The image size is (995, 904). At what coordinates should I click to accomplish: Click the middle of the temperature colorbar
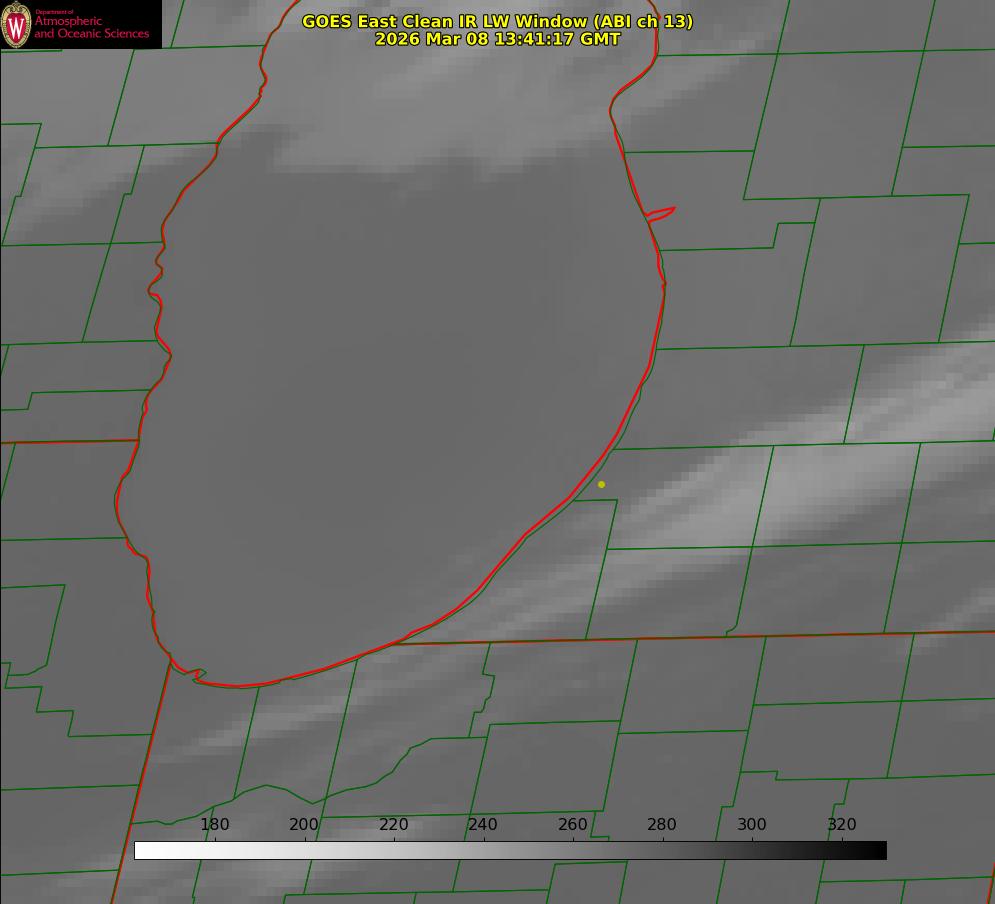click(510, 850)
